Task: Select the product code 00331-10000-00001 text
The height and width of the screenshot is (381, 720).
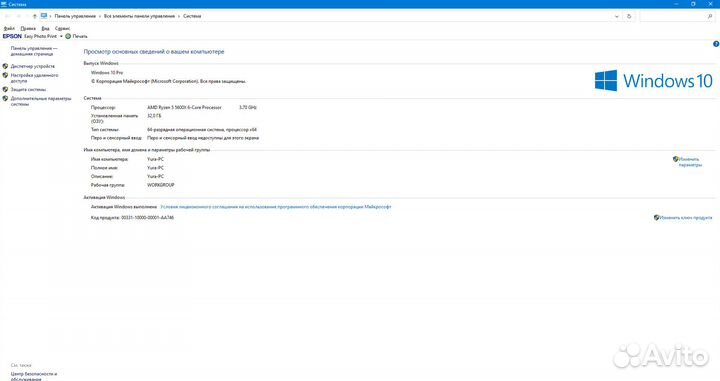Action: 147,218
